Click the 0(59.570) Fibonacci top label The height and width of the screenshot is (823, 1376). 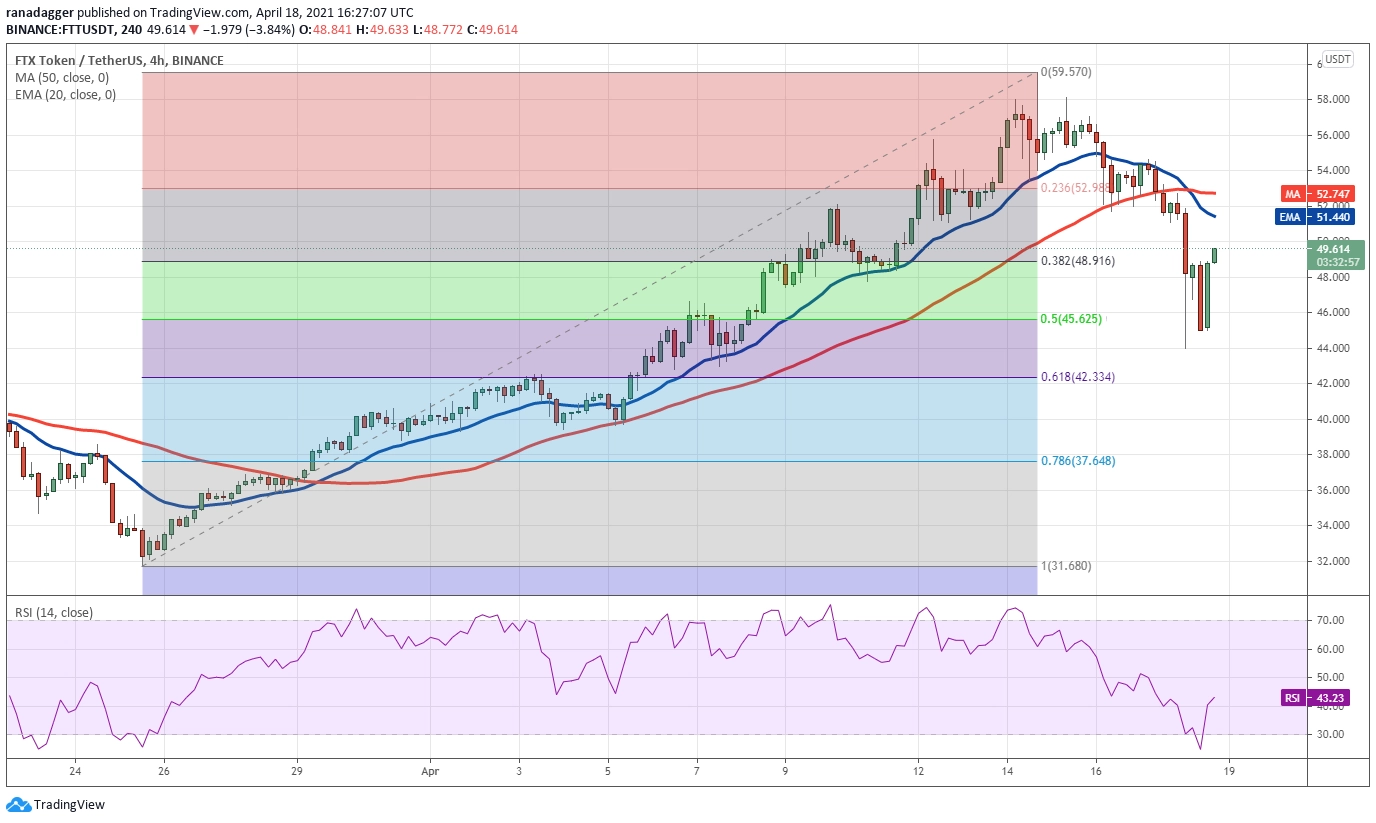pos(1065,72)
